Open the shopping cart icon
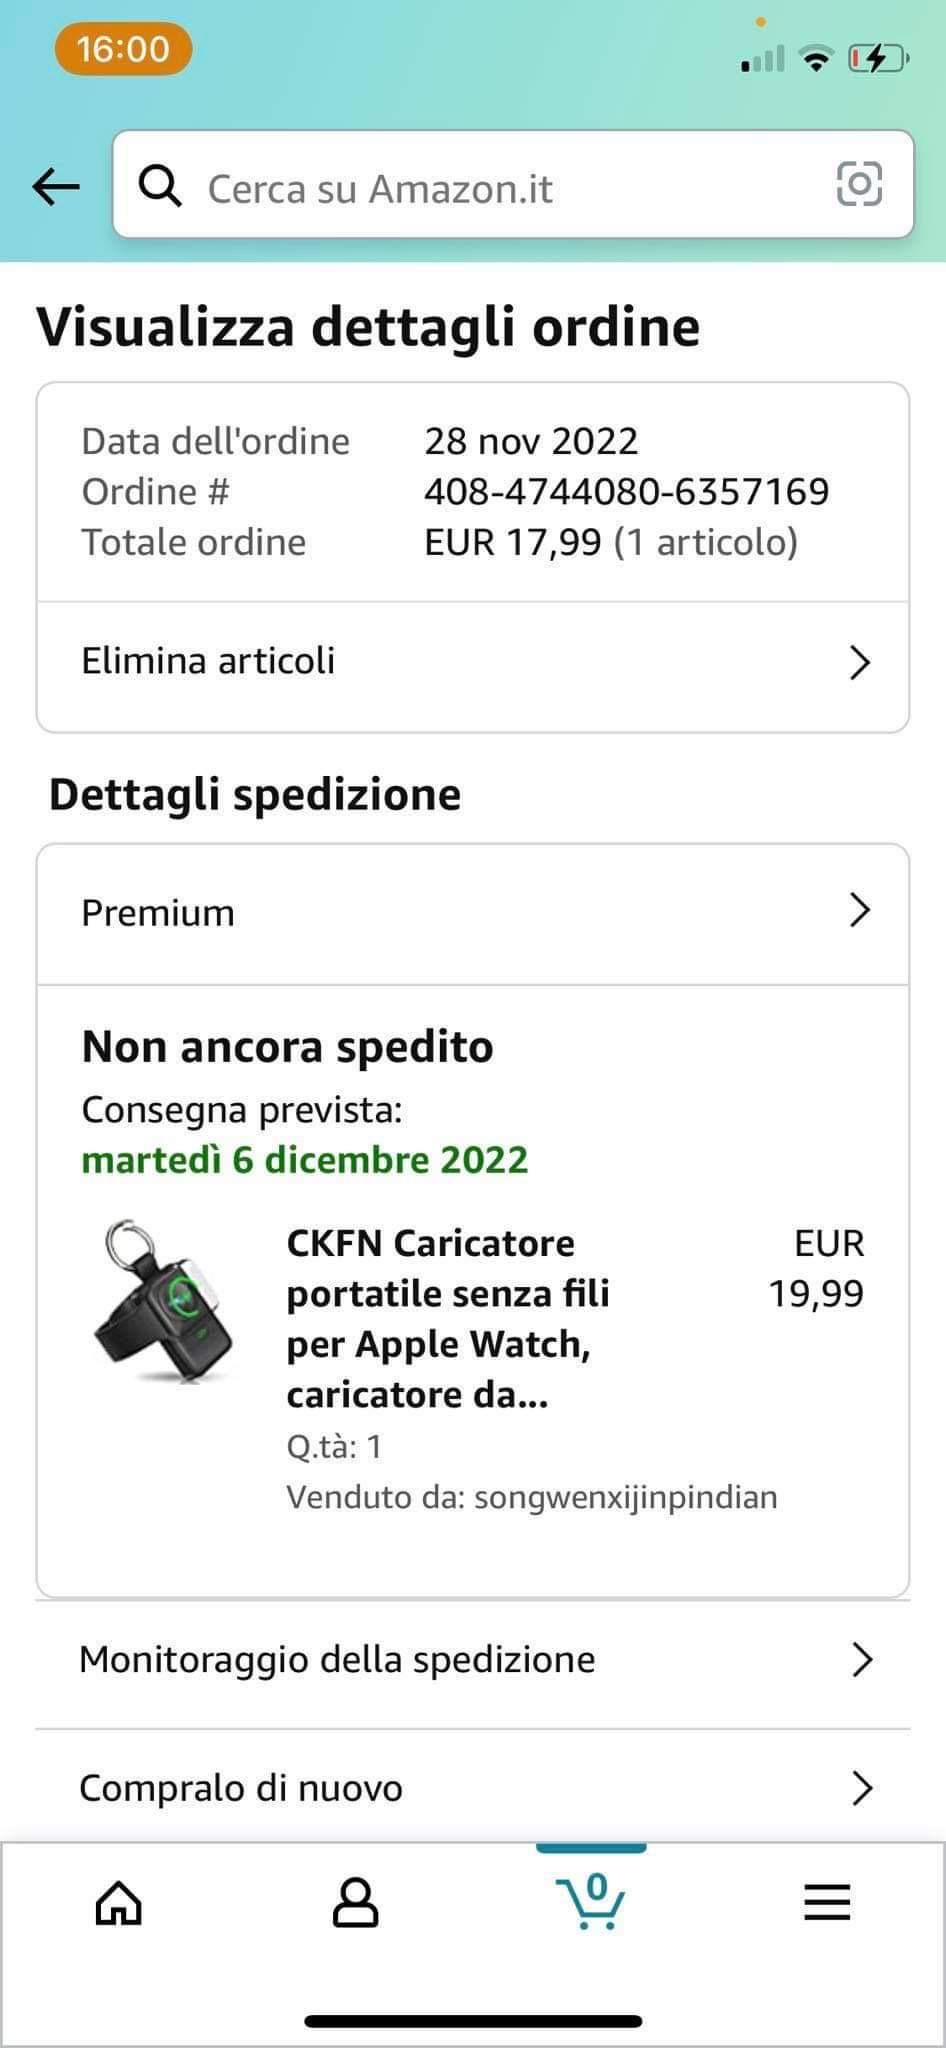The height and width of the screenshot is (2048, 946). pos(590,1900)
